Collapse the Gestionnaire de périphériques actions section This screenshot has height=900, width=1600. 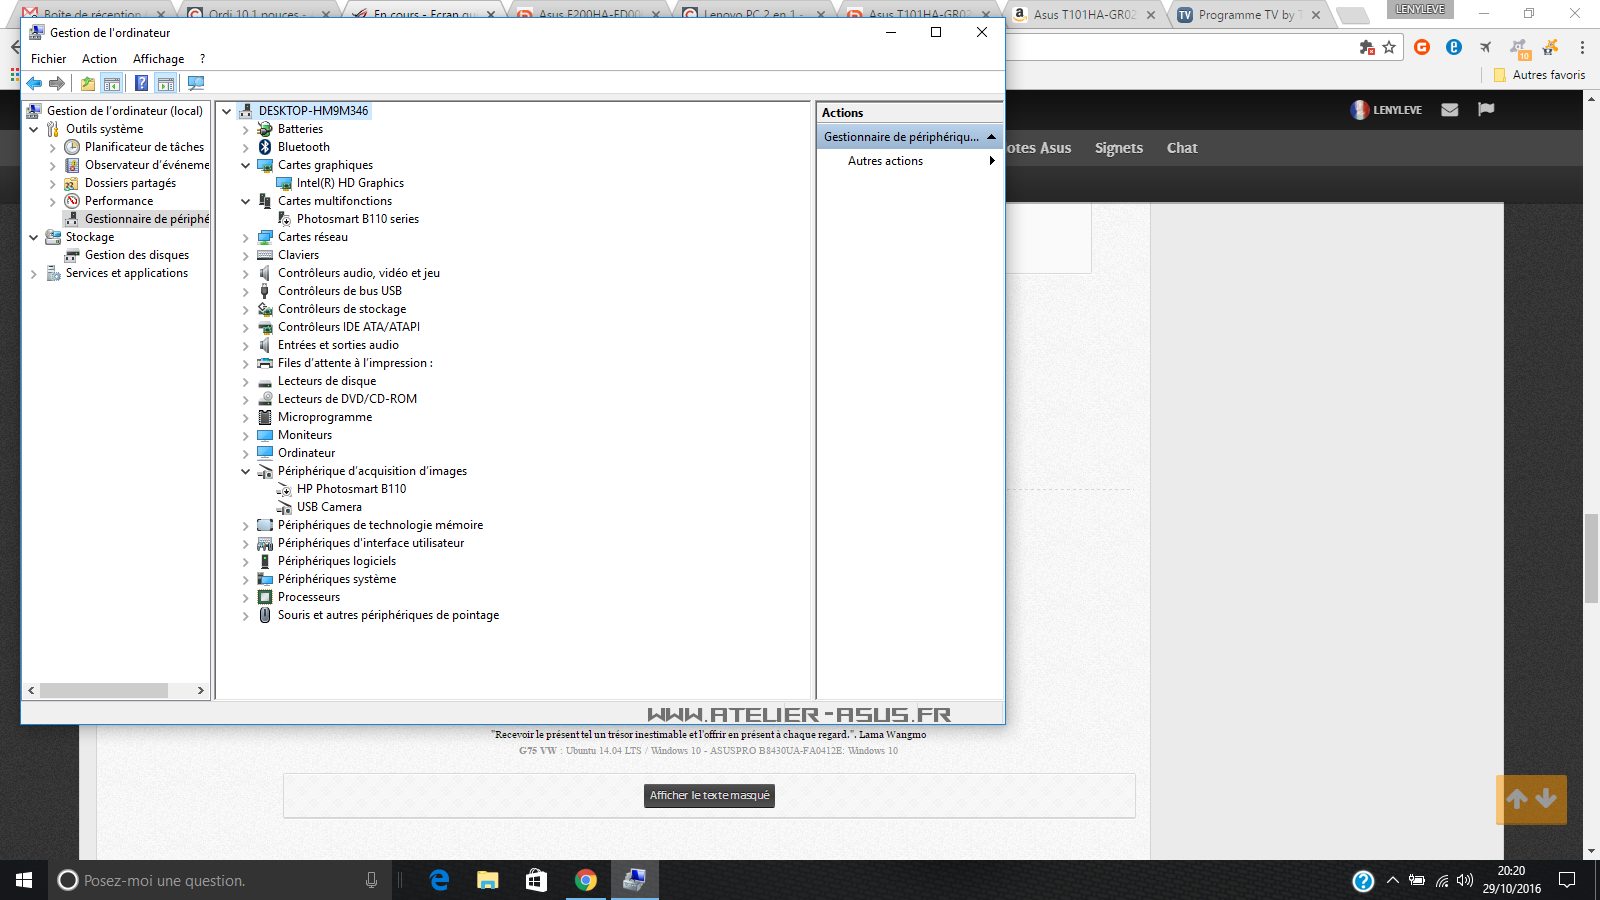coord(991,137)
